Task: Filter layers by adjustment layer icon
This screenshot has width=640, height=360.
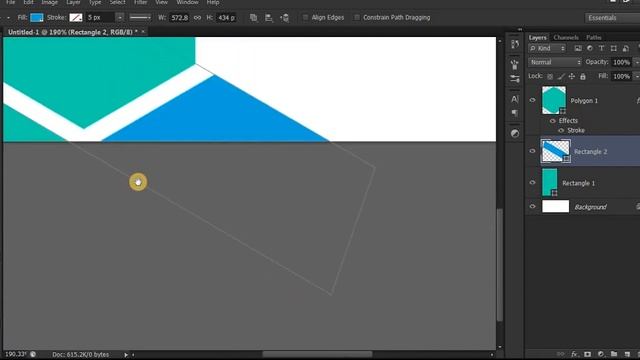Action: coord(590,48)
